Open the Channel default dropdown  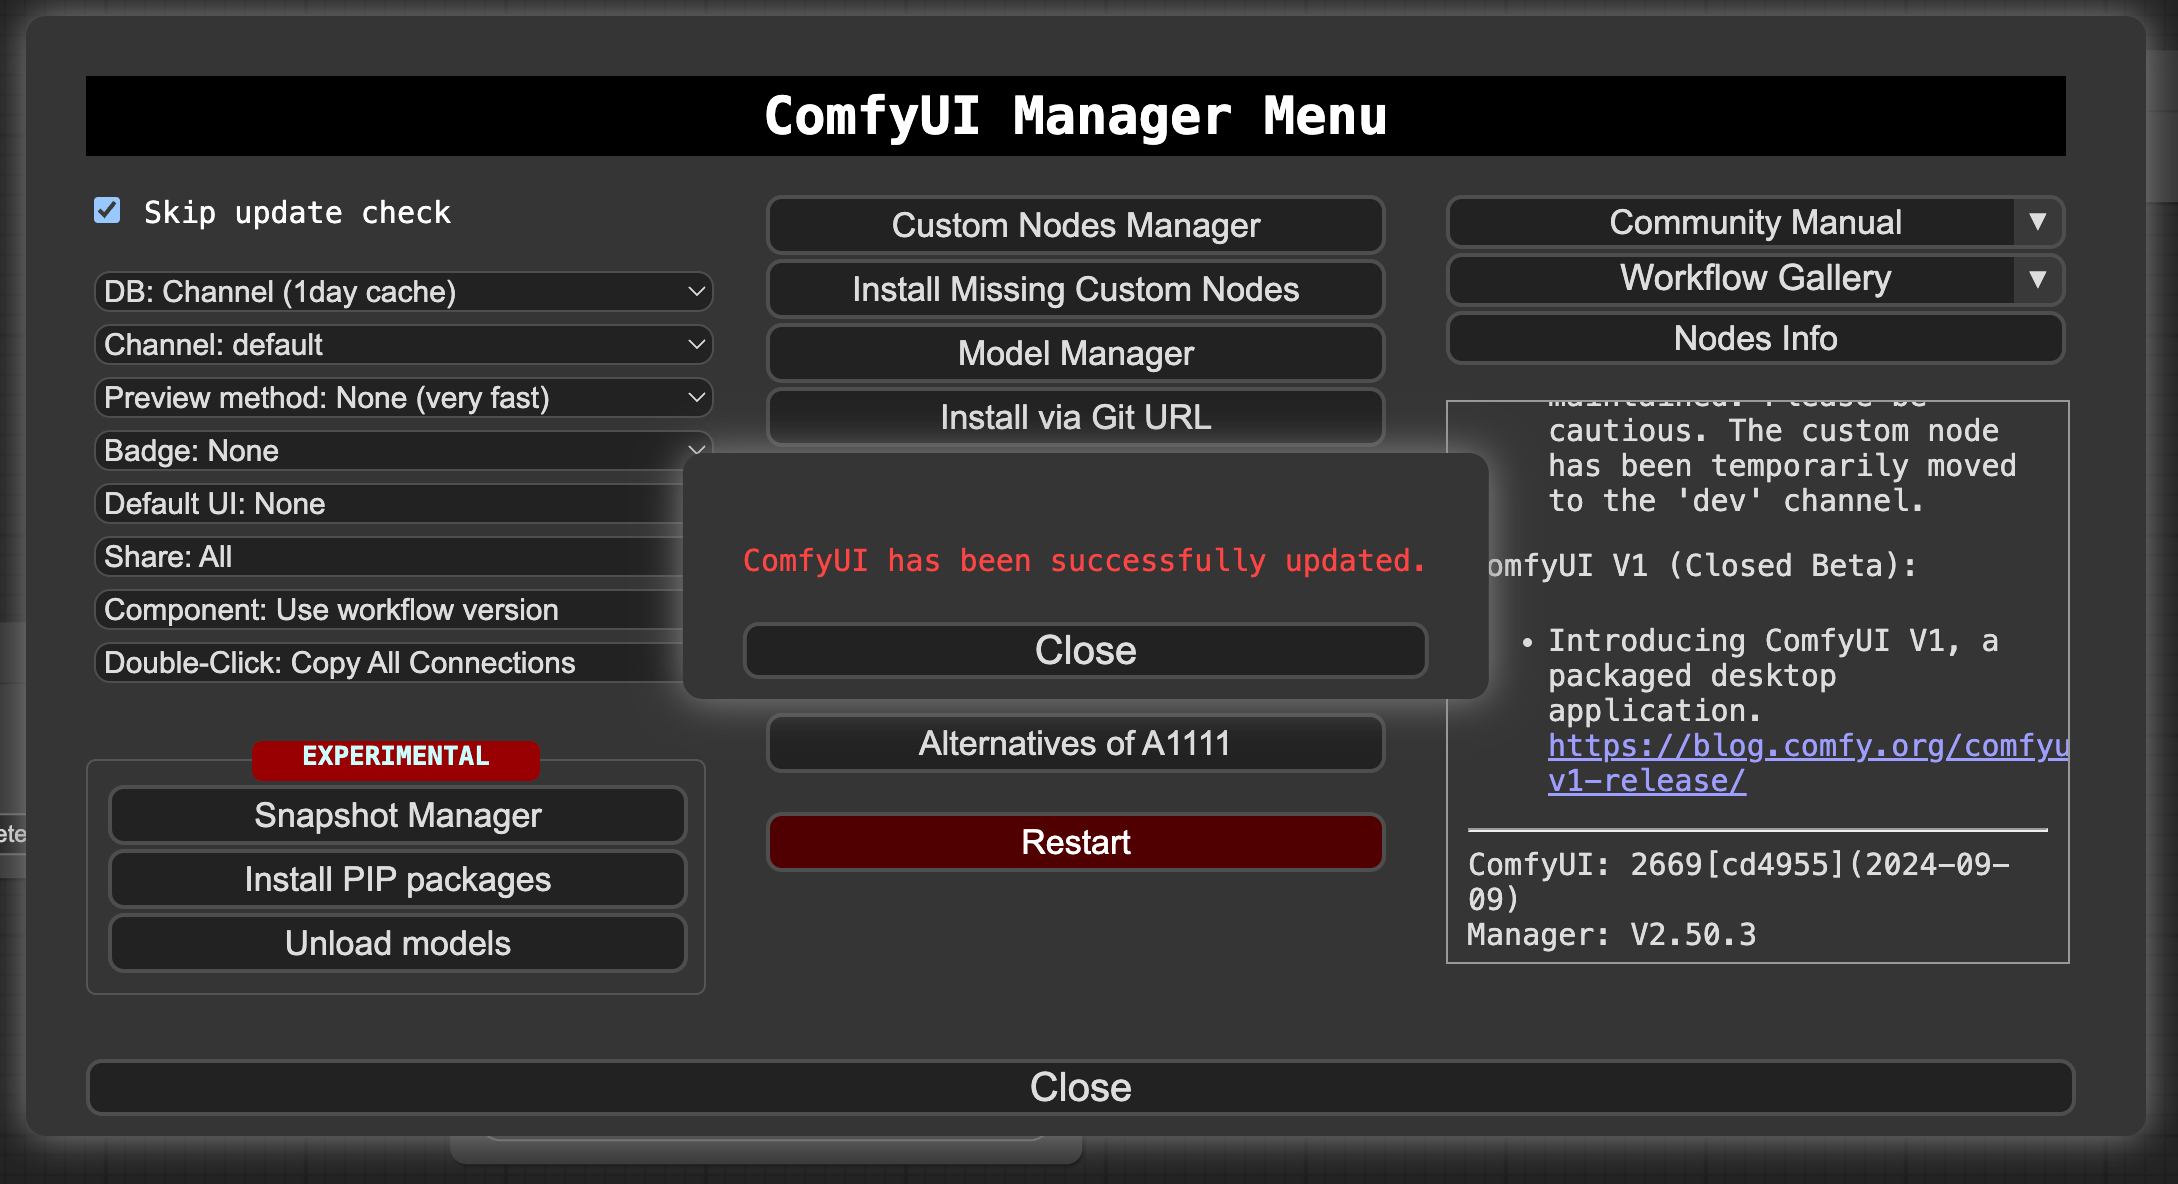coord(402,345)
